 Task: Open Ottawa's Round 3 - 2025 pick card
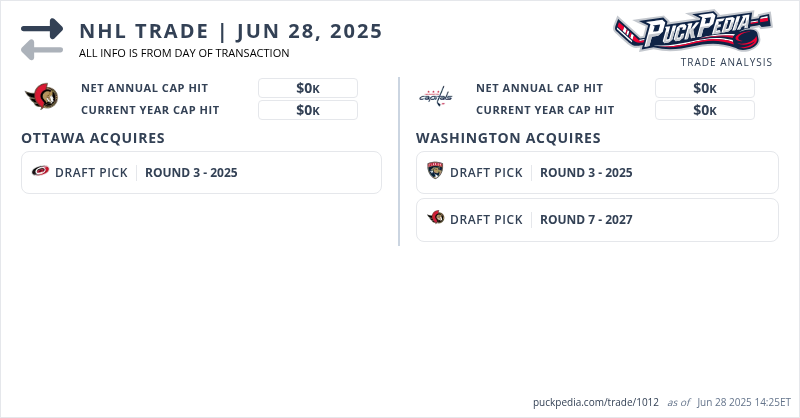[x=201, y=172]
